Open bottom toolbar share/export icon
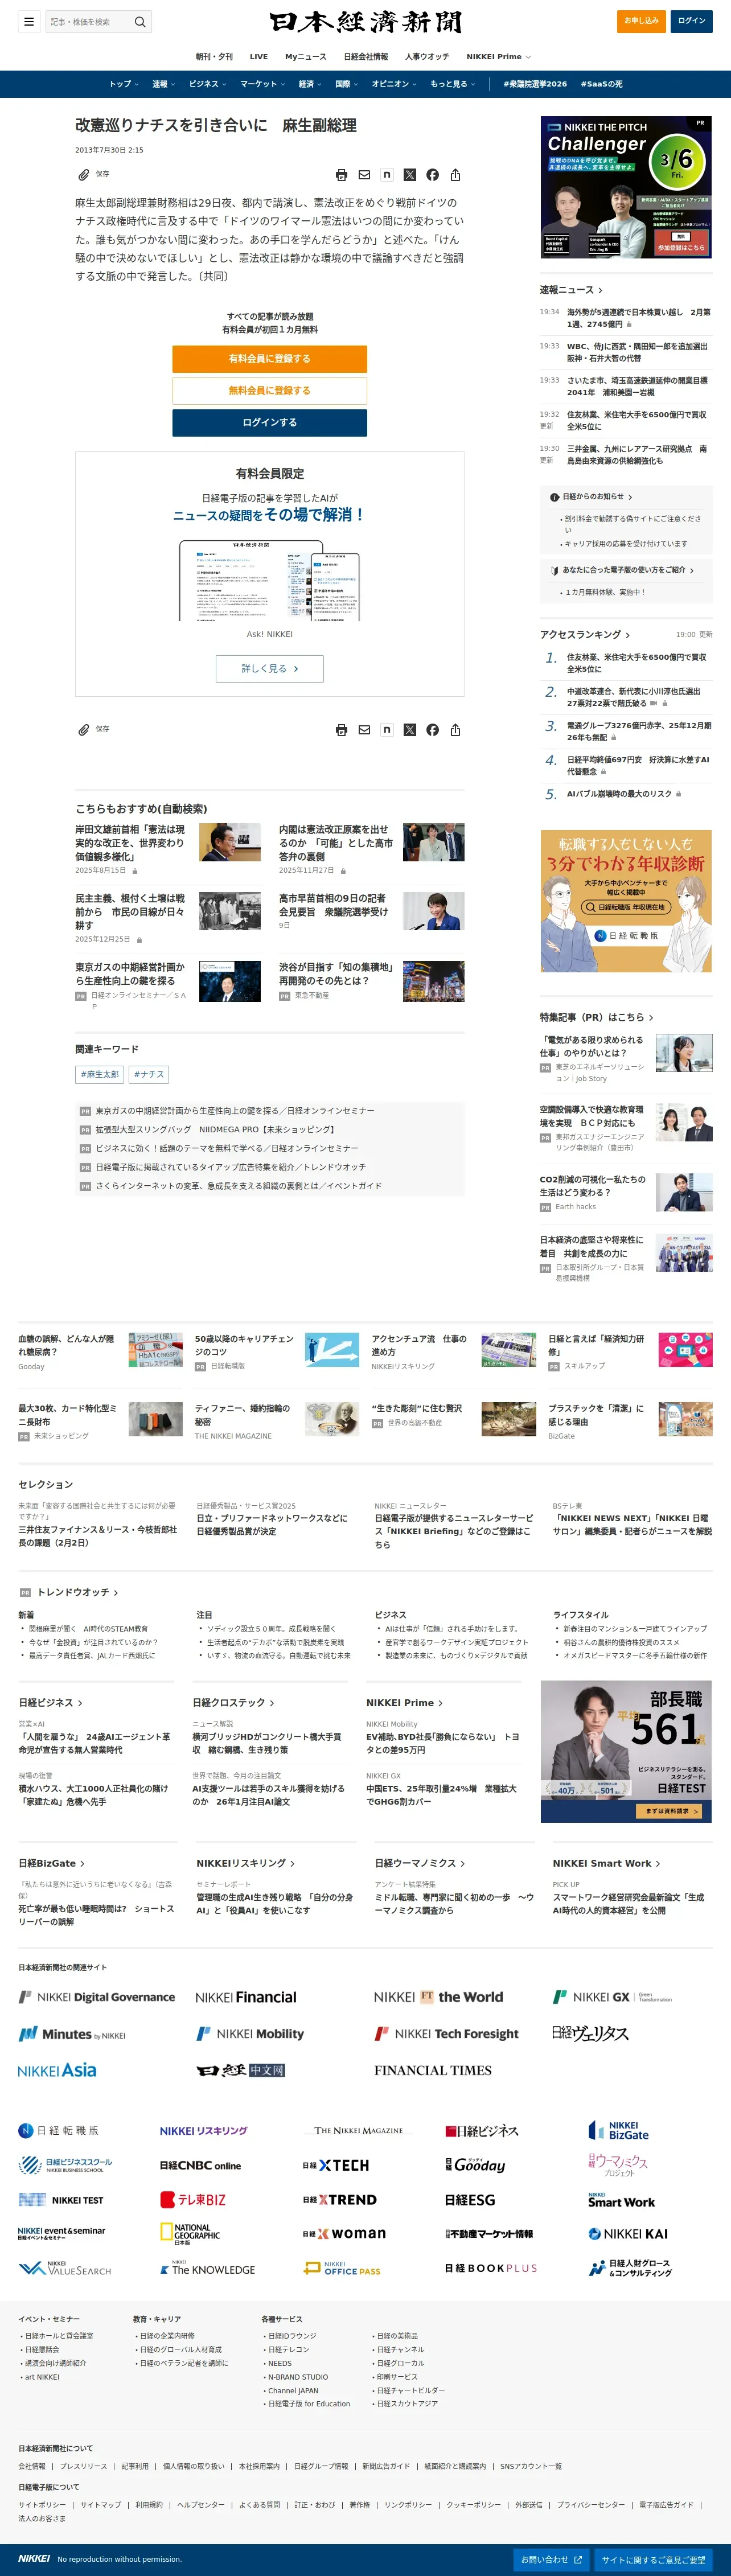The image size is (731, 2576). pos(455,730)
